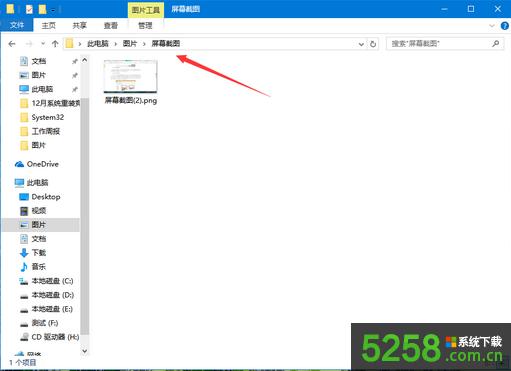Go up one folder level
This screenshot has width=511, height=371.
(55, 44)
